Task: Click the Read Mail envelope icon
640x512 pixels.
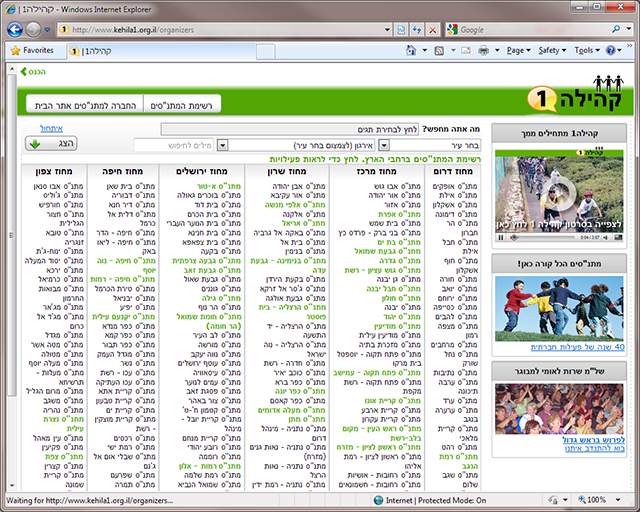Action: (x=466, y=51)
